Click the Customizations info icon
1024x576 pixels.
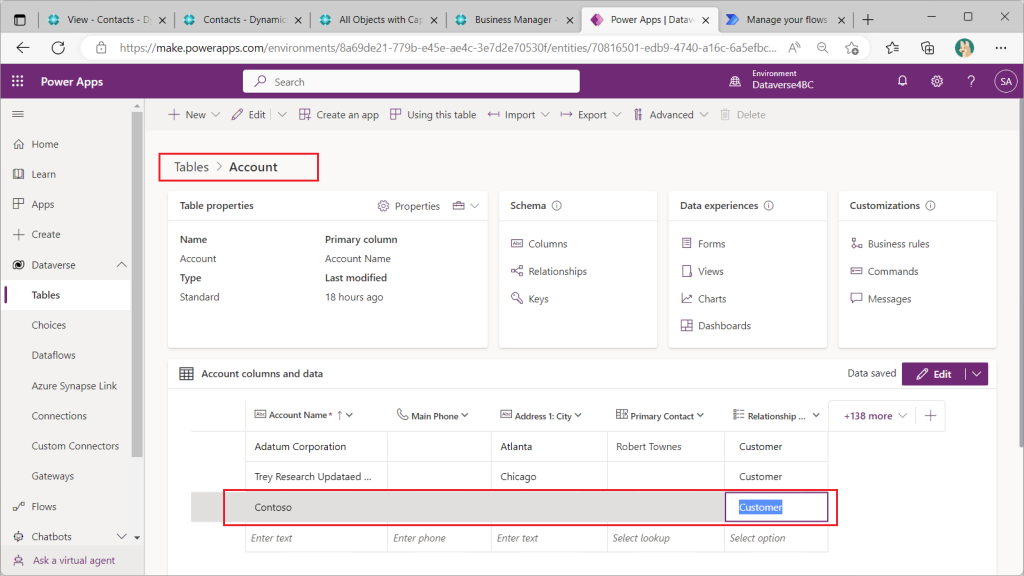click(931, 206)
